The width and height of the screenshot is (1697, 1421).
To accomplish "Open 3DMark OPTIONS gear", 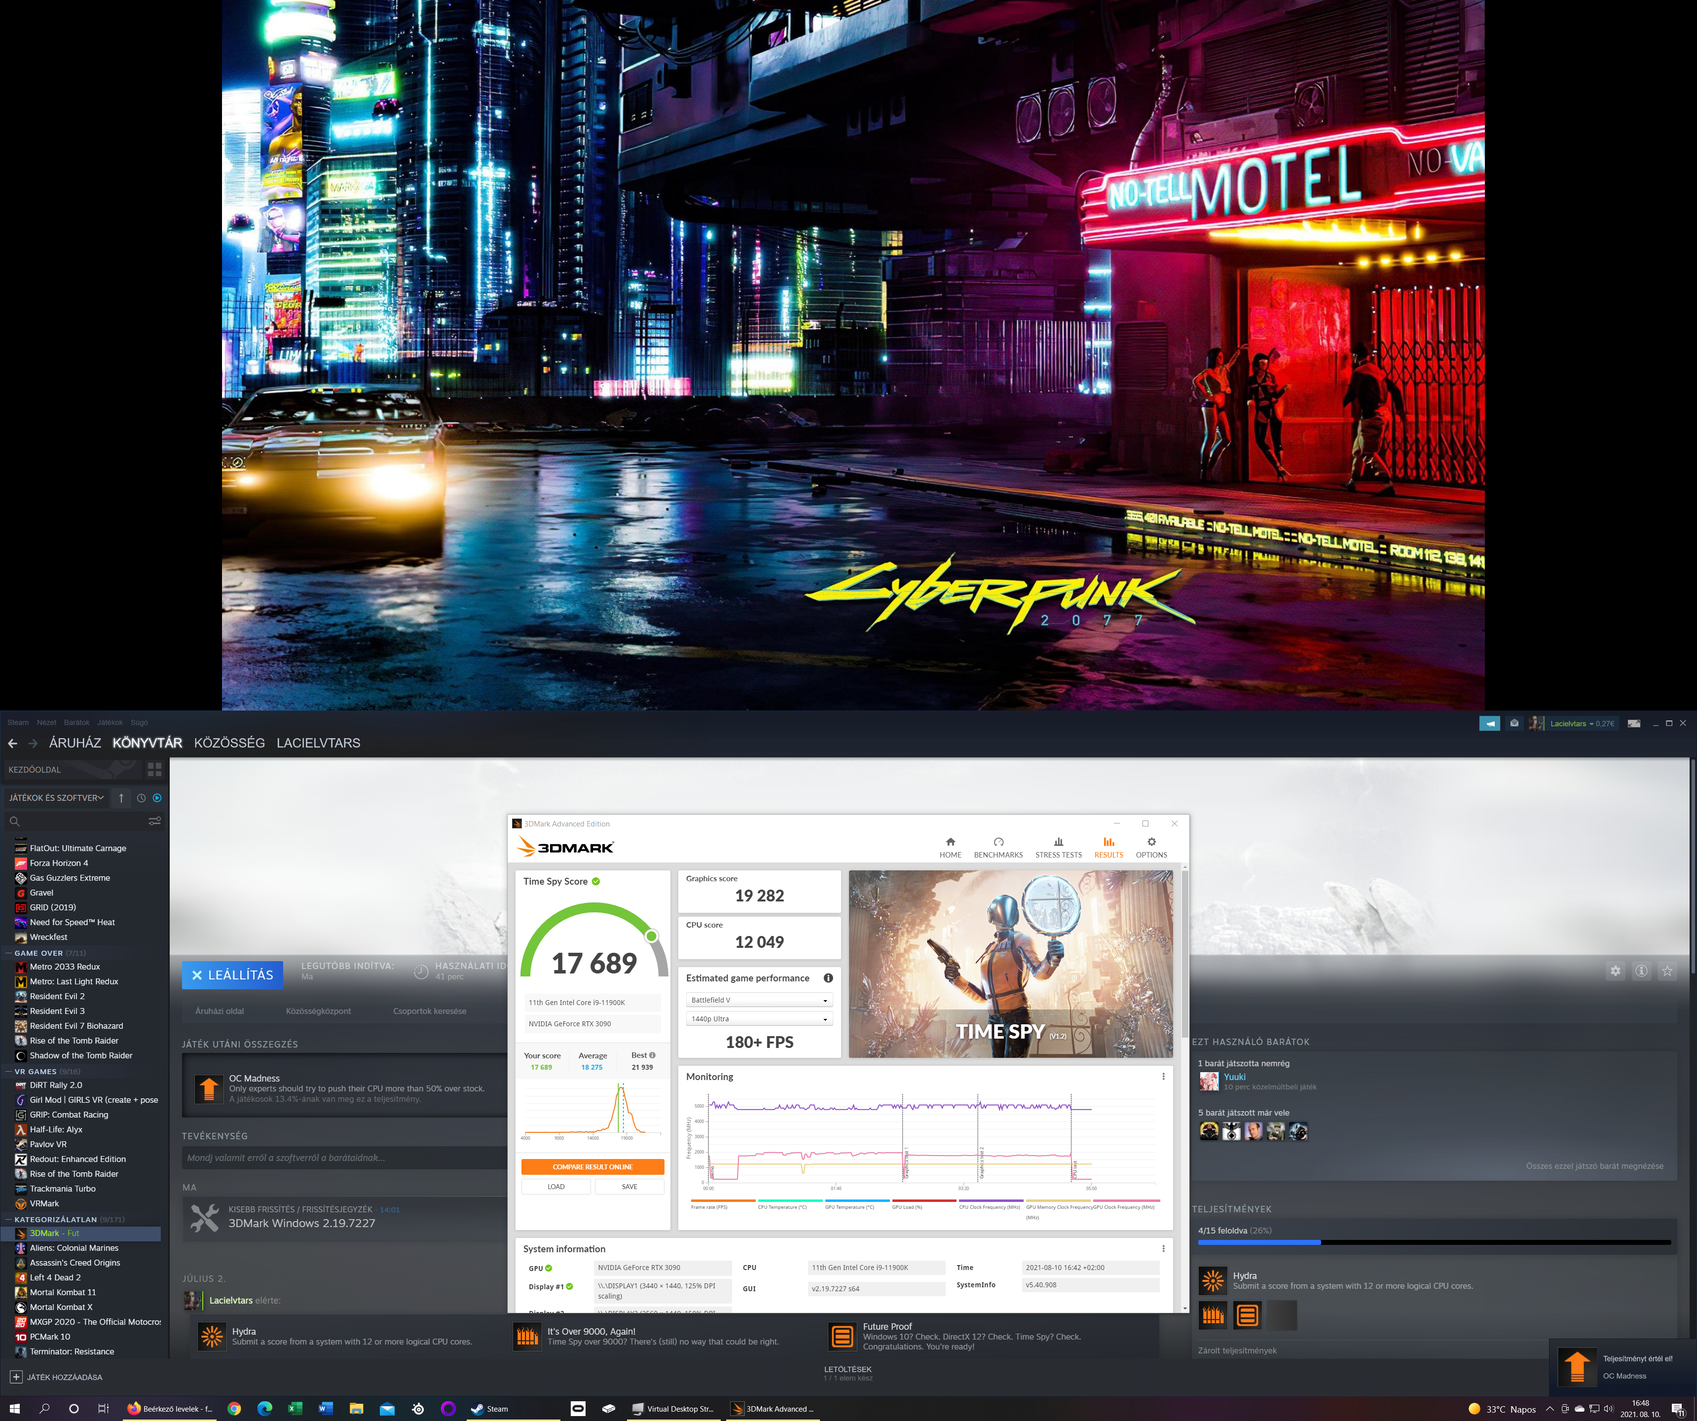I will click(1151, 847).
